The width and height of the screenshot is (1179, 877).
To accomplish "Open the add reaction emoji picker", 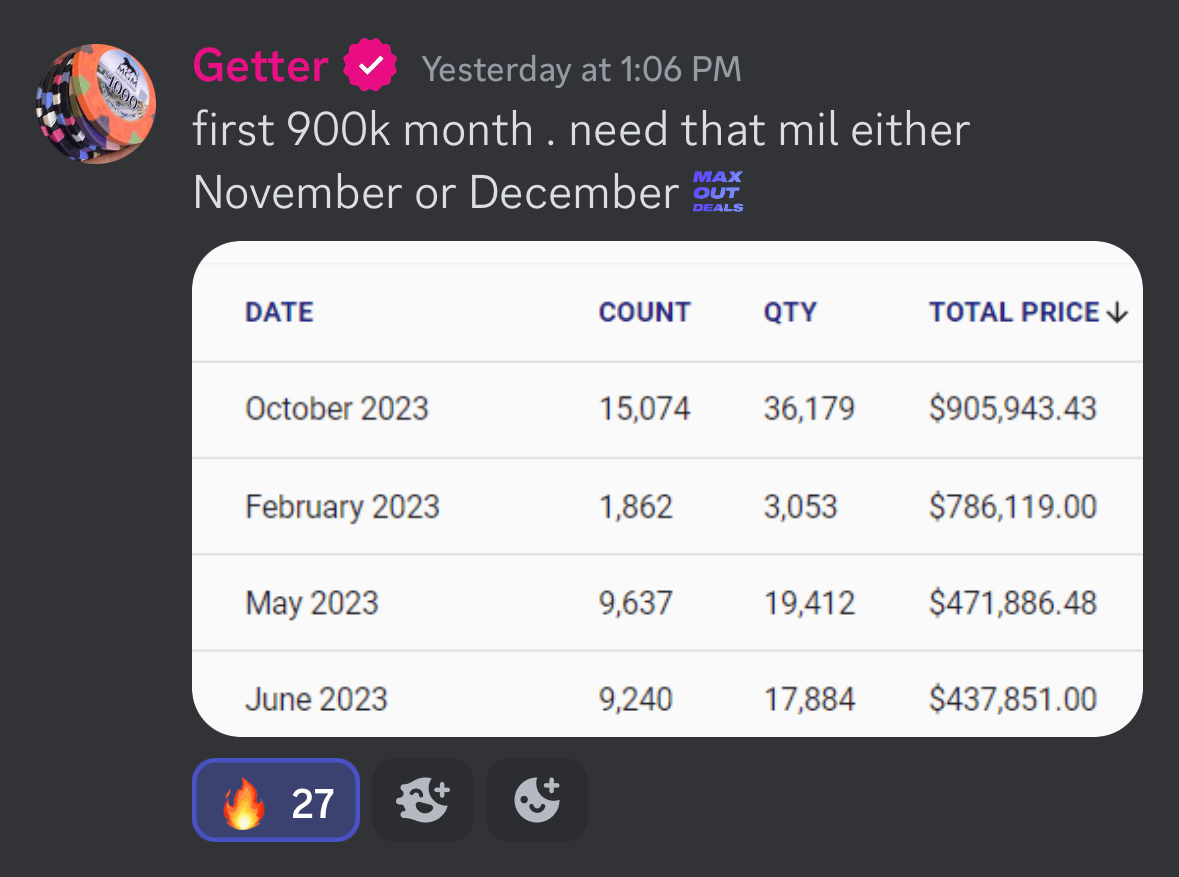I will [x=536, y=800].
